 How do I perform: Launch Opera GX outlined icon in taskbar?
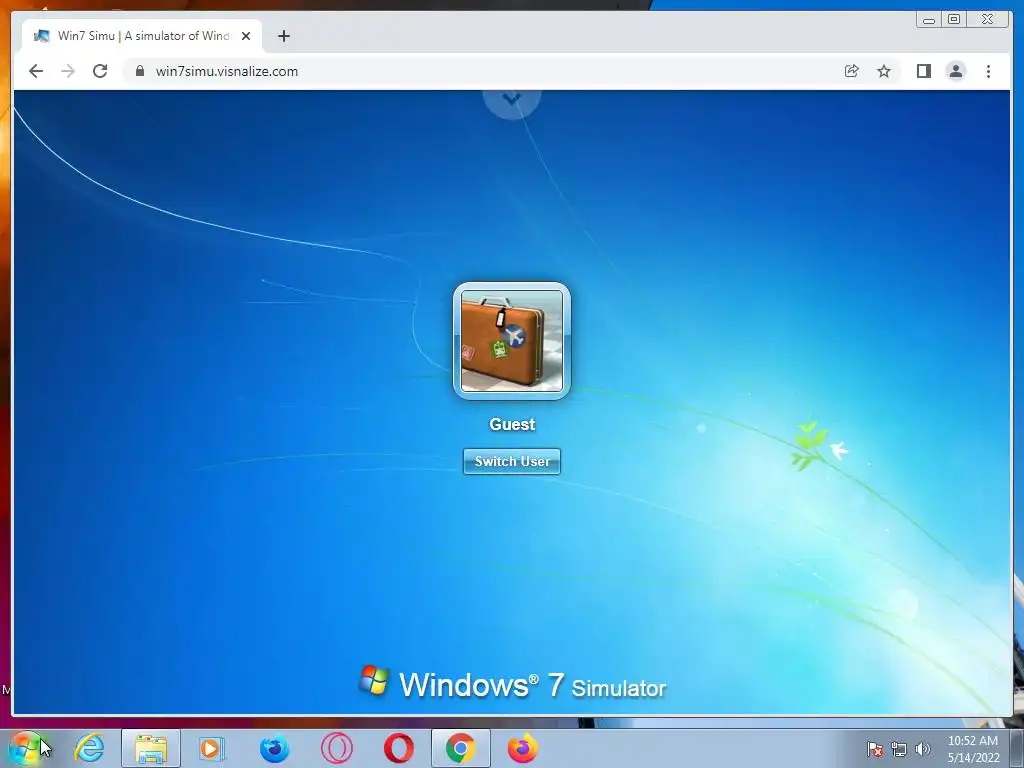coord(337,749)
